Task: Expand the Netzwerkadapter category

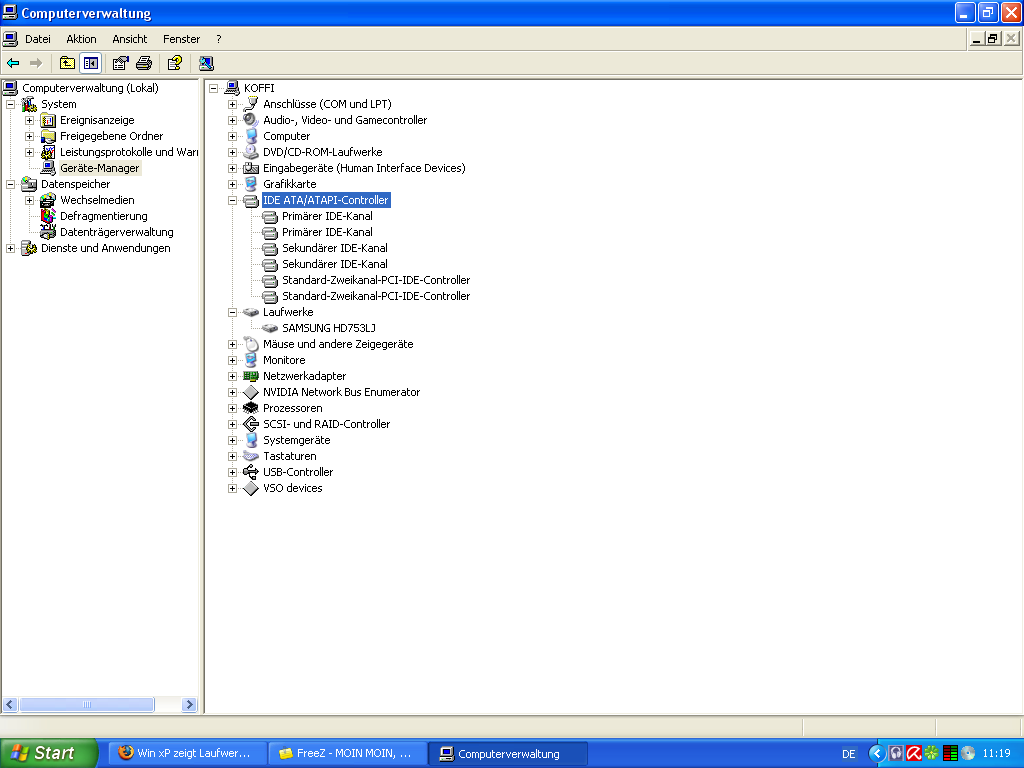Action: coord(231,375)
